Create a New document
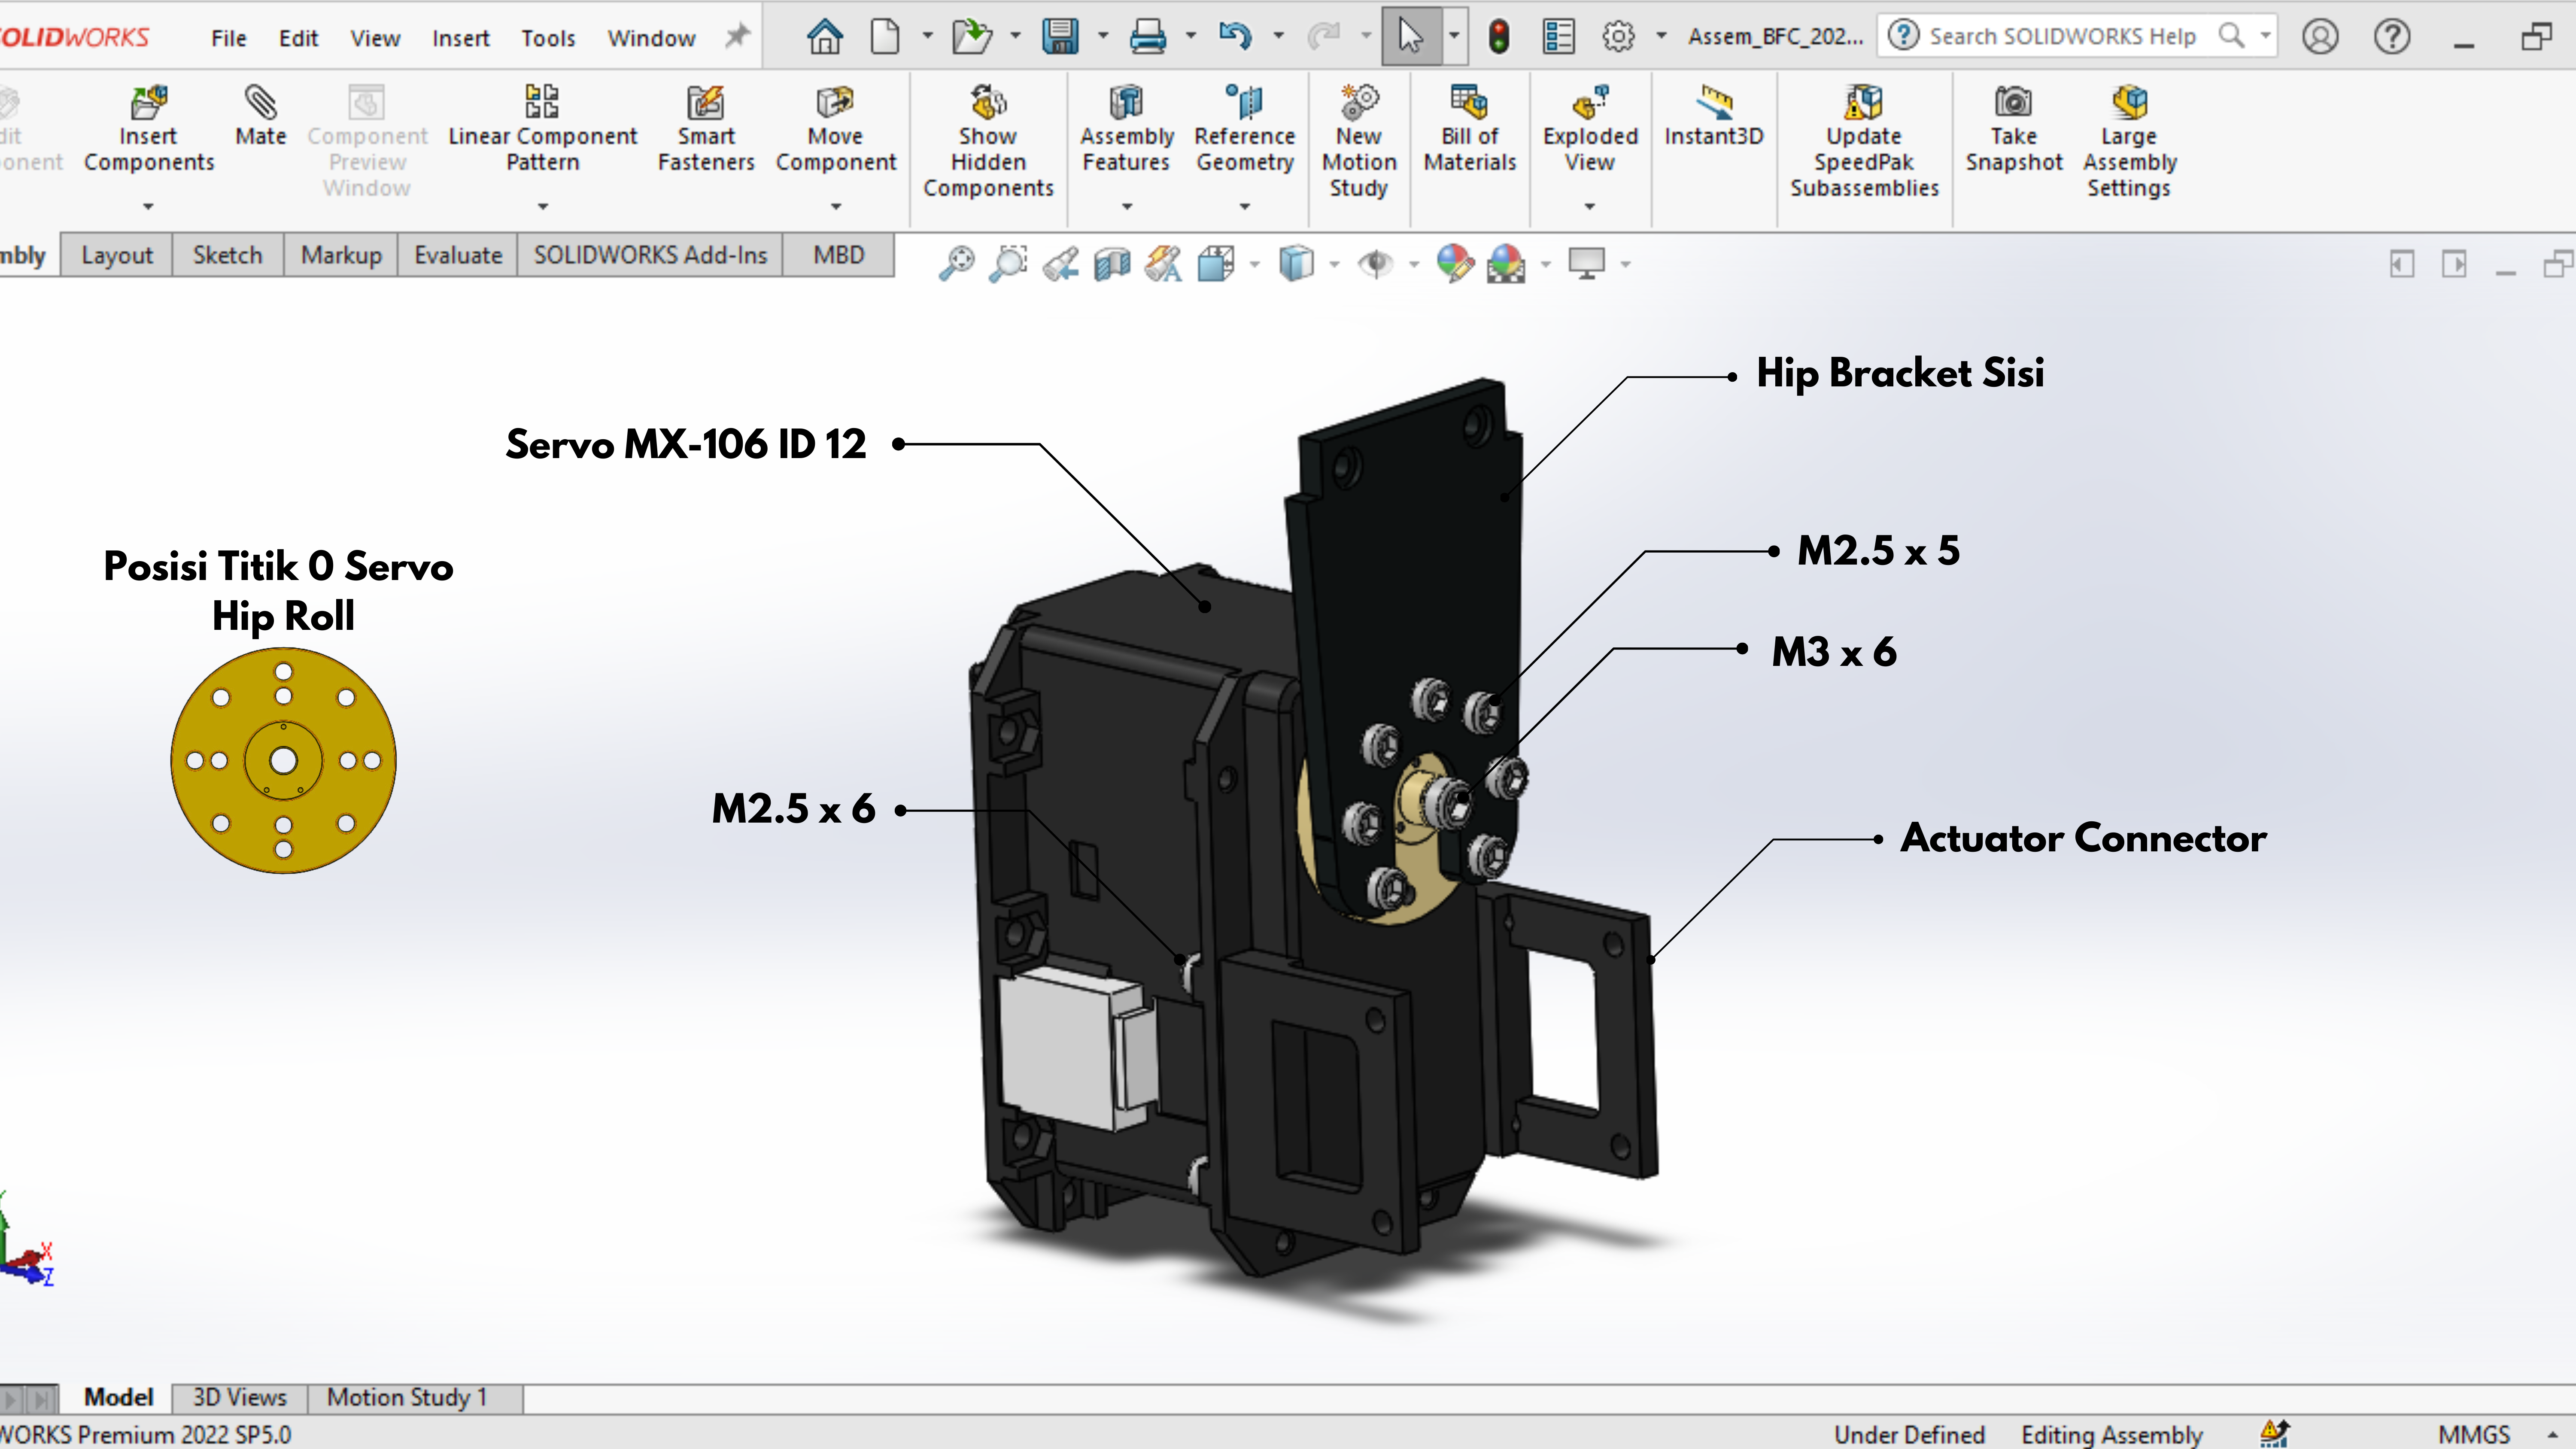Image resolution: width=2576 pixels, height=1449 pixels. coord(885,37)
